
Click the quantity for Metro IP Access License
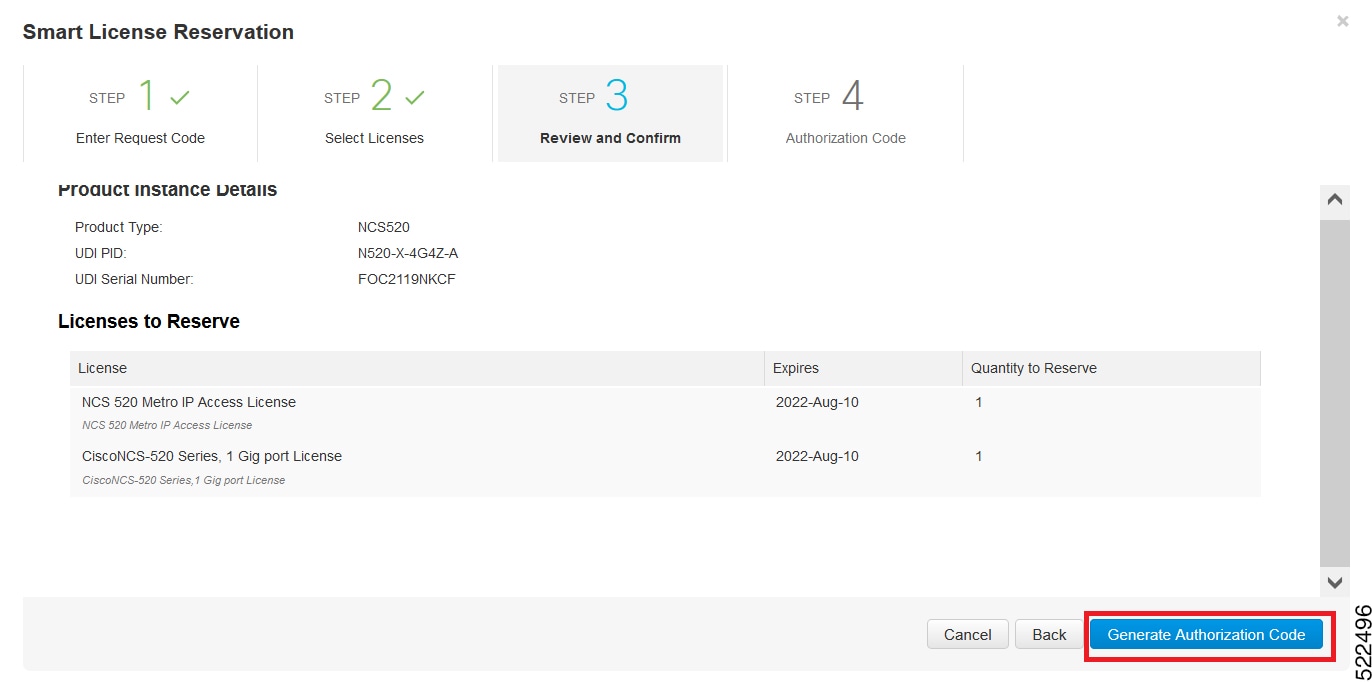(979, 402)
